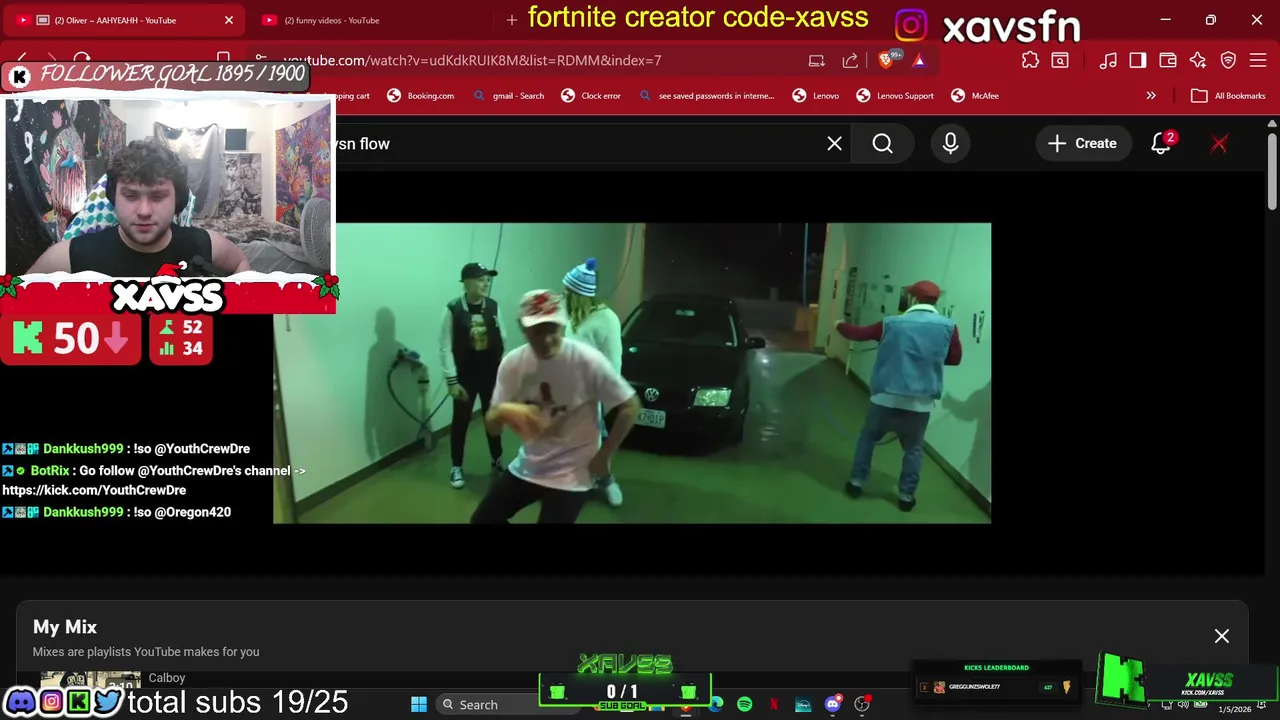This screenshot has width=1280, height=720.
Task: Open Brave VPN shield icon
Action: click(x=1228, y=61)
